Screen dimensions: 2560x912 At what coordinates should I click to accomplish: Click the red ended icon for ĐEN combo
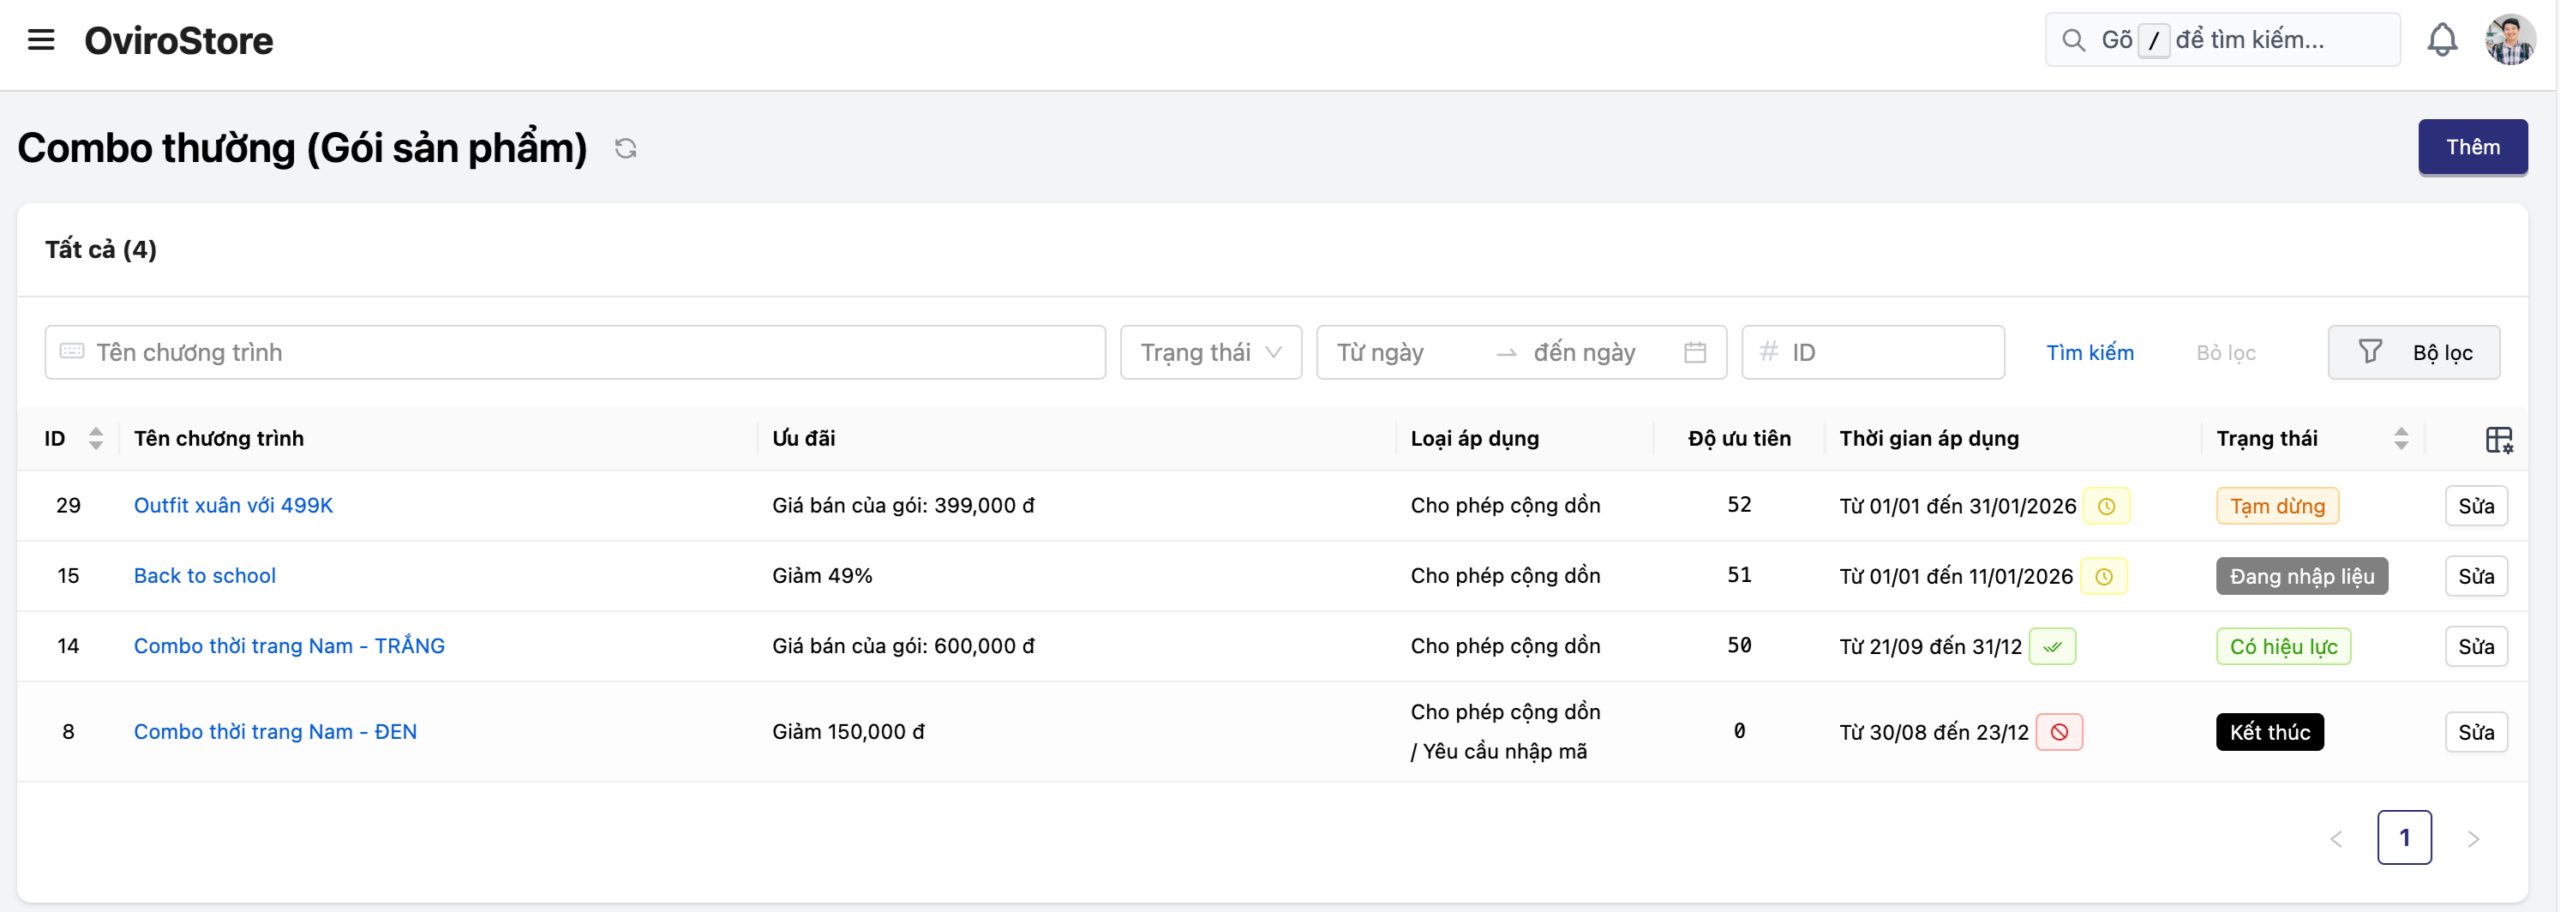(2059, 733)
